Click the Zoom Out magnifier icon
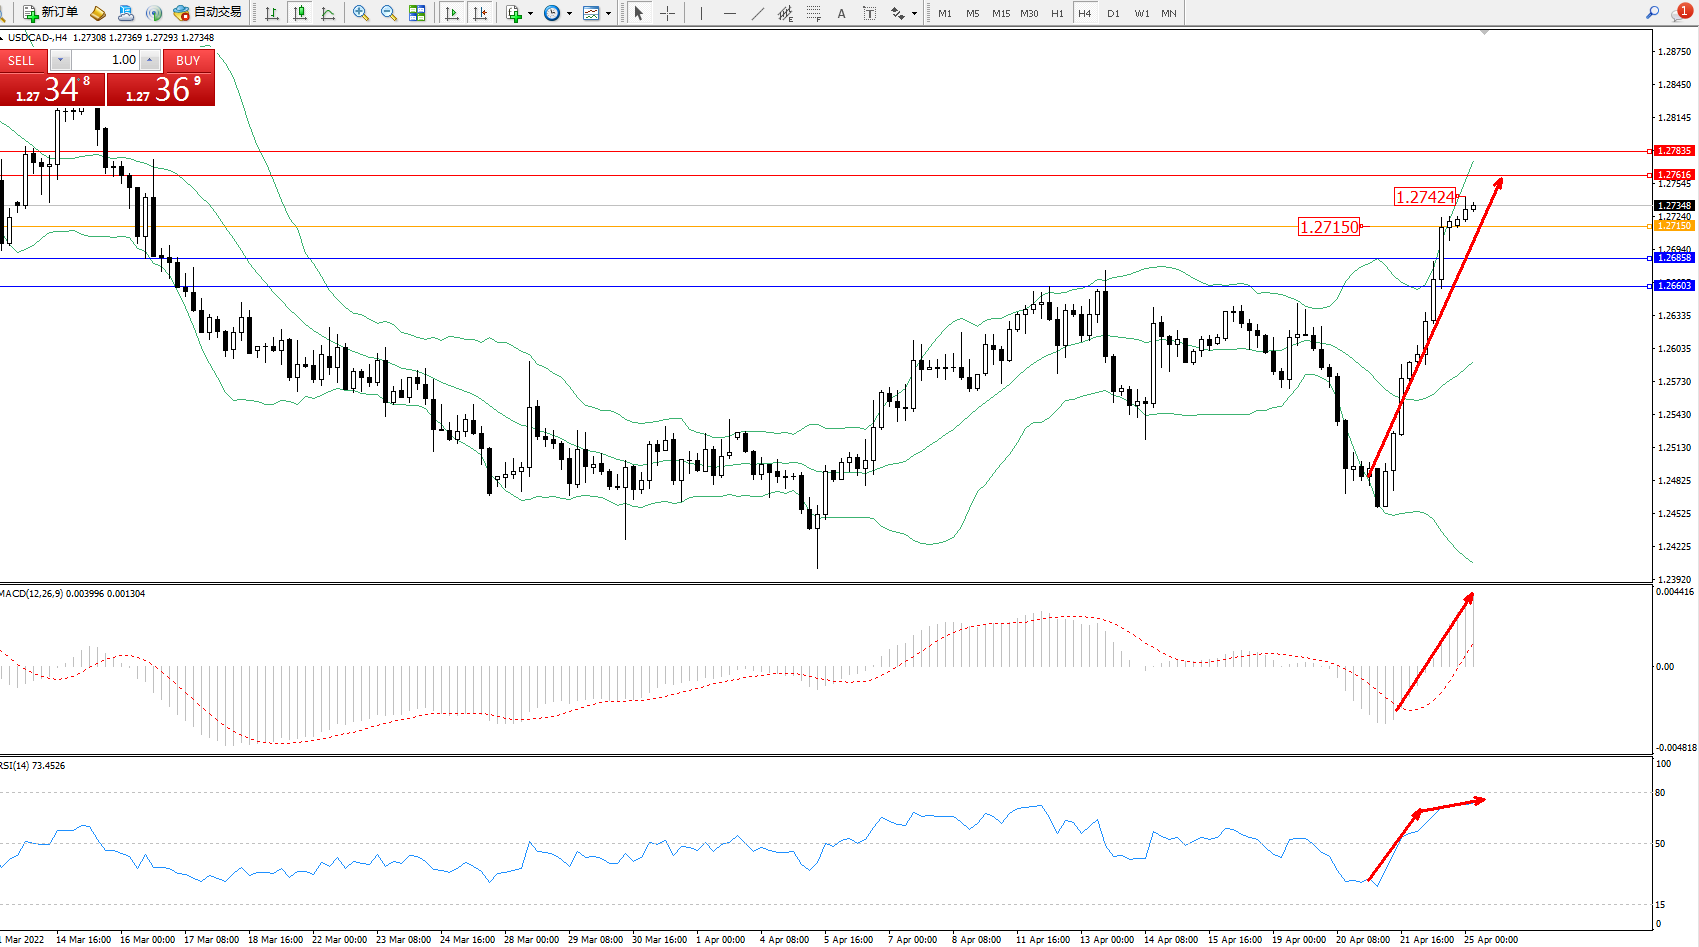1699x947 pixels. click(x=389, y=13)
